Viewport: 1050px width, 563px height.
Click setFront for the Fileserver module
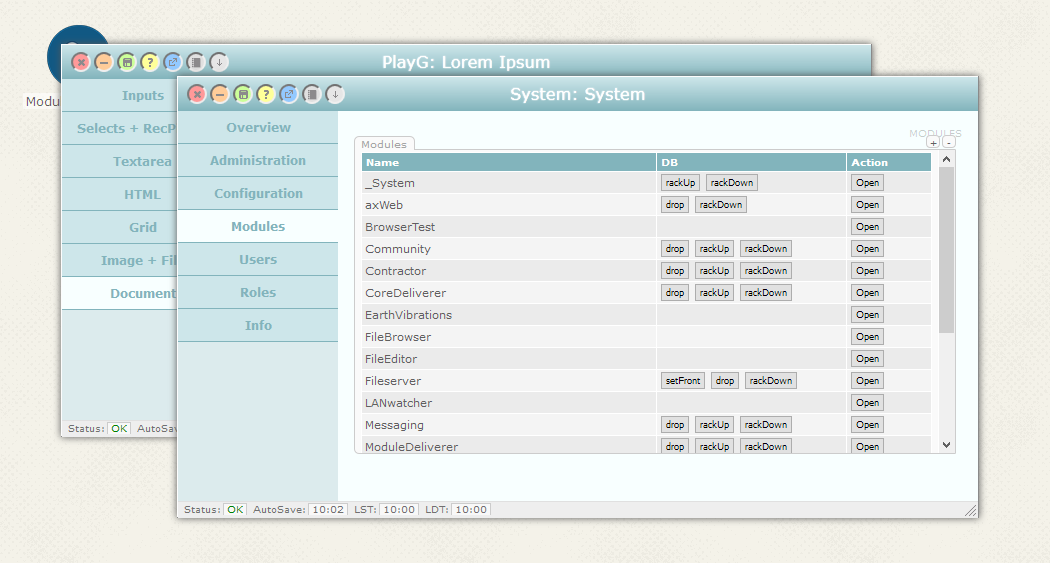click(x=683, y=381)
